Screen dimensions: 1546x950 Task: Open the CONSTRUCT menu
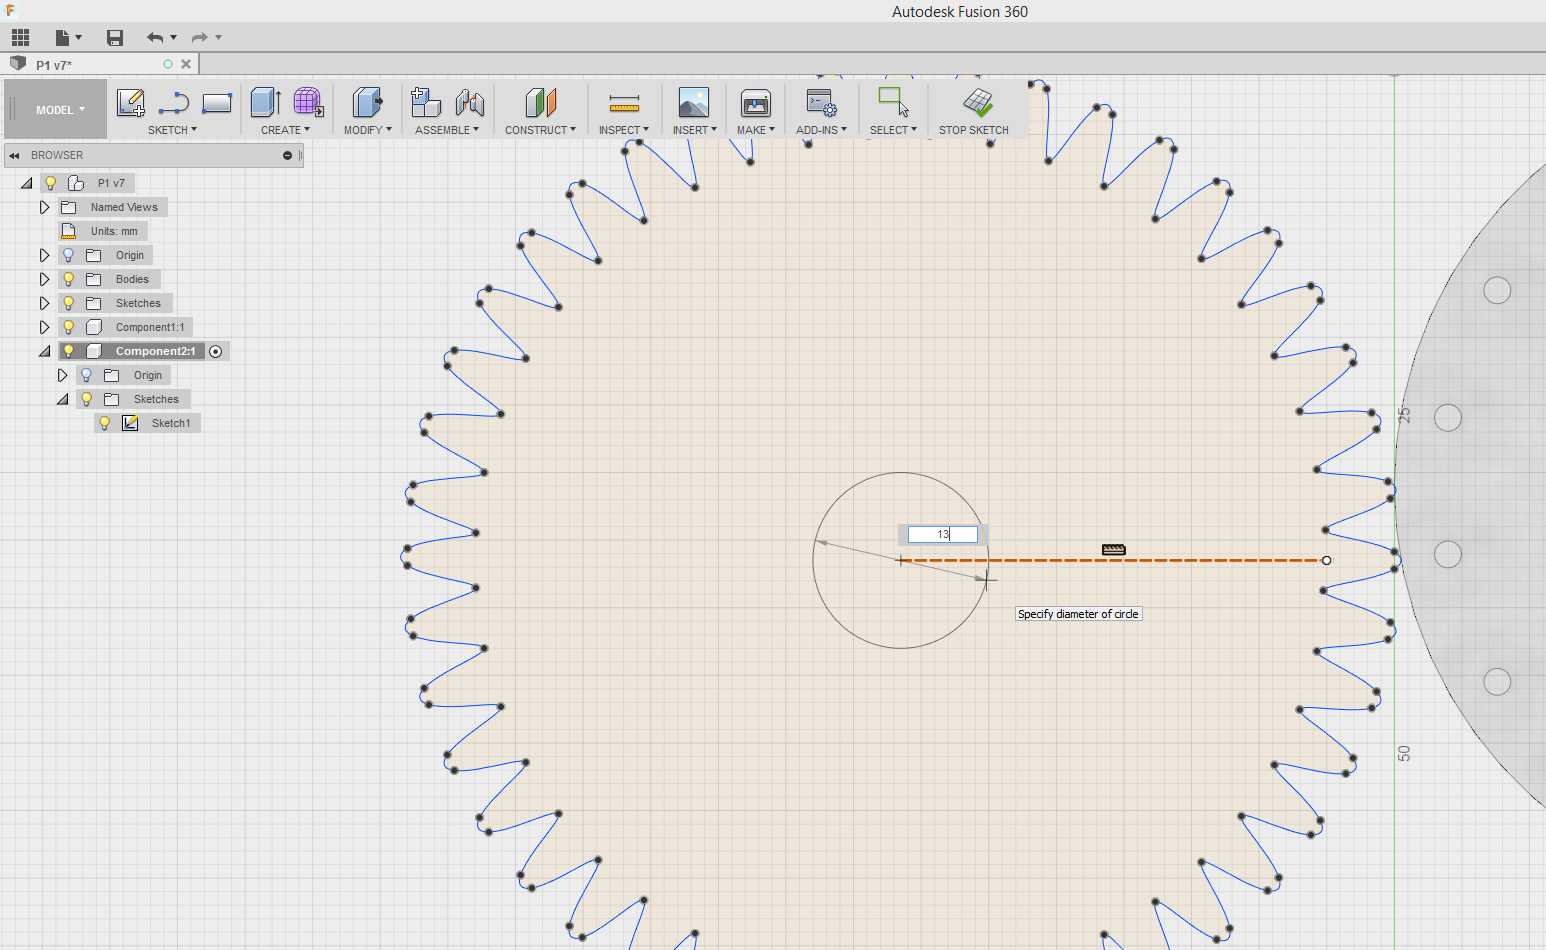(x=540, y=130)
